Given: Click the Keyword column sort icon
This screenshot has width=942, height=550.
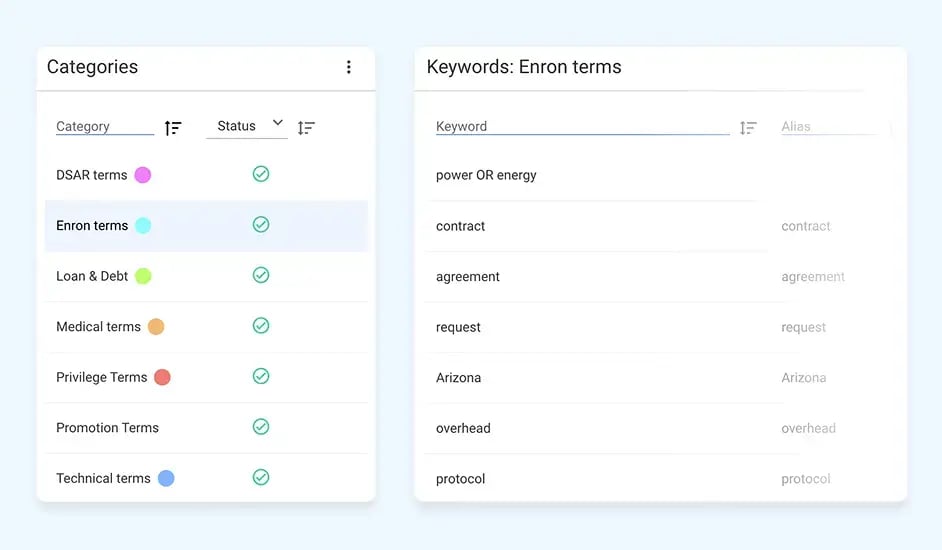Looking at the screenshot, I should tap(747, 128).
